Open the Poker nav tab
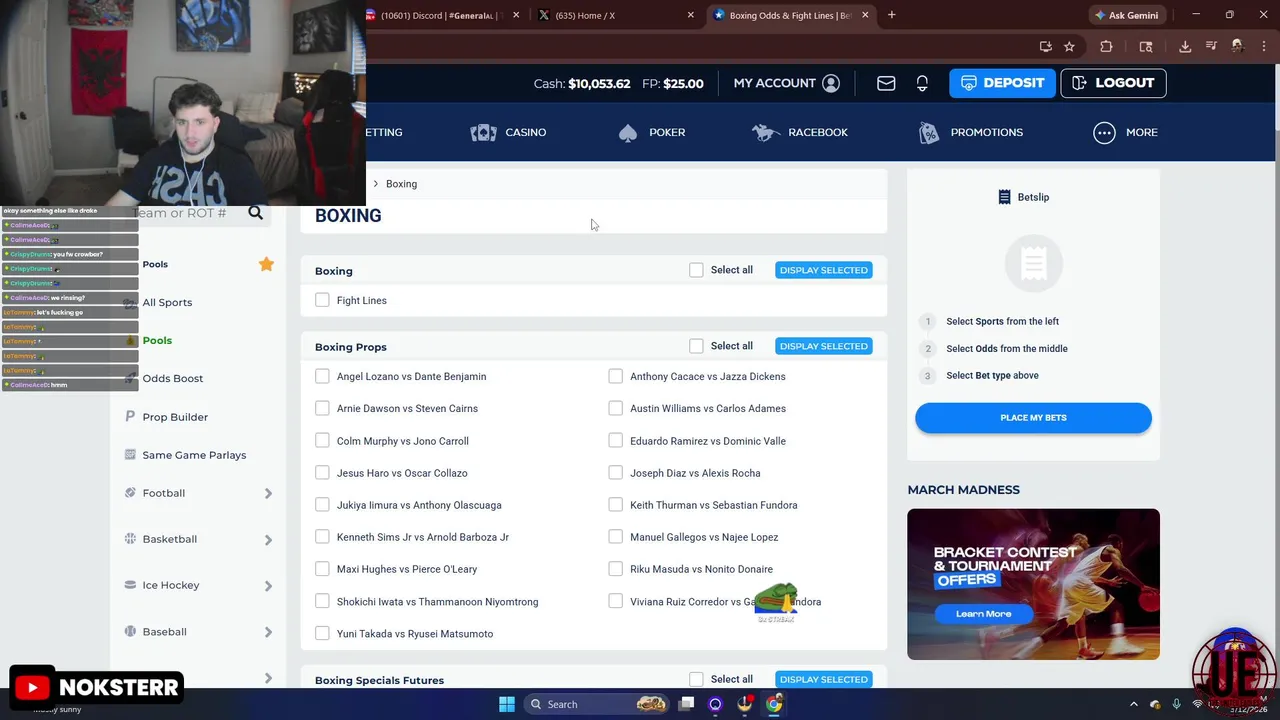The height and width of the screenshot is (720, 1280). click(651, 132)
